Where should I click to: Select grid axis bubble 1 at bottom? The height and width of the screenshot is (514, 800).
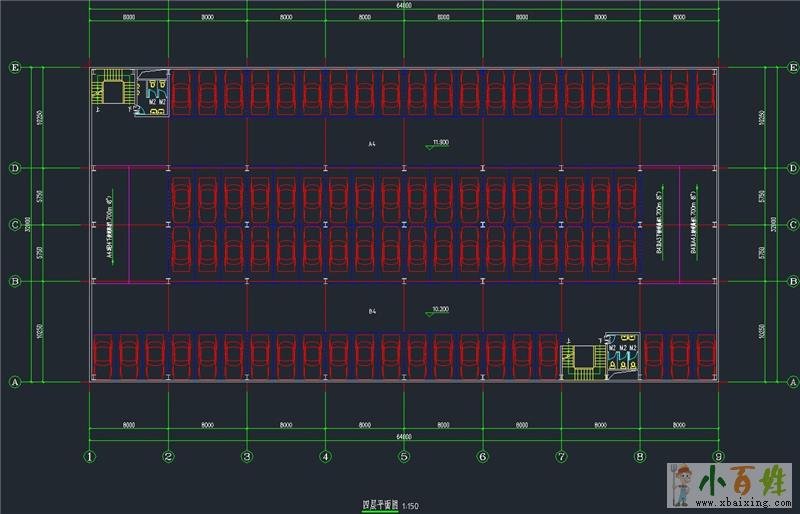click(x=89, y=457)
